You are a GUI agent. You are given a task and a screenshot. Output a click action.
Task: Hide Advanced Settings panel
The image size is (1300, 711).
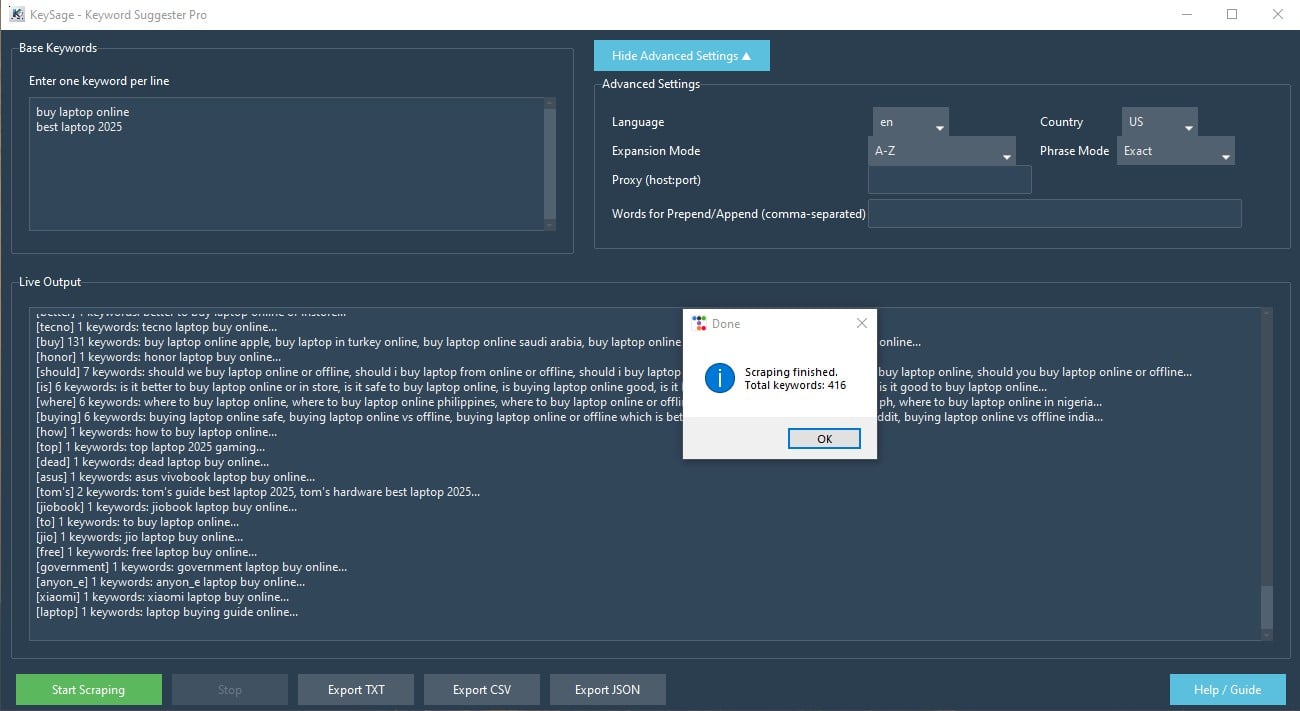click(681, 56)
